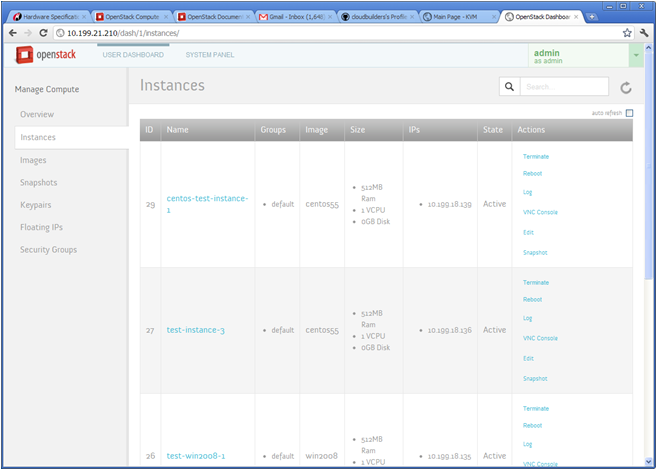Take Snapshot of centos-test-instance-1
Viewport: 657px width, 470px height.
pyautogui.click(x=535, y=253)
